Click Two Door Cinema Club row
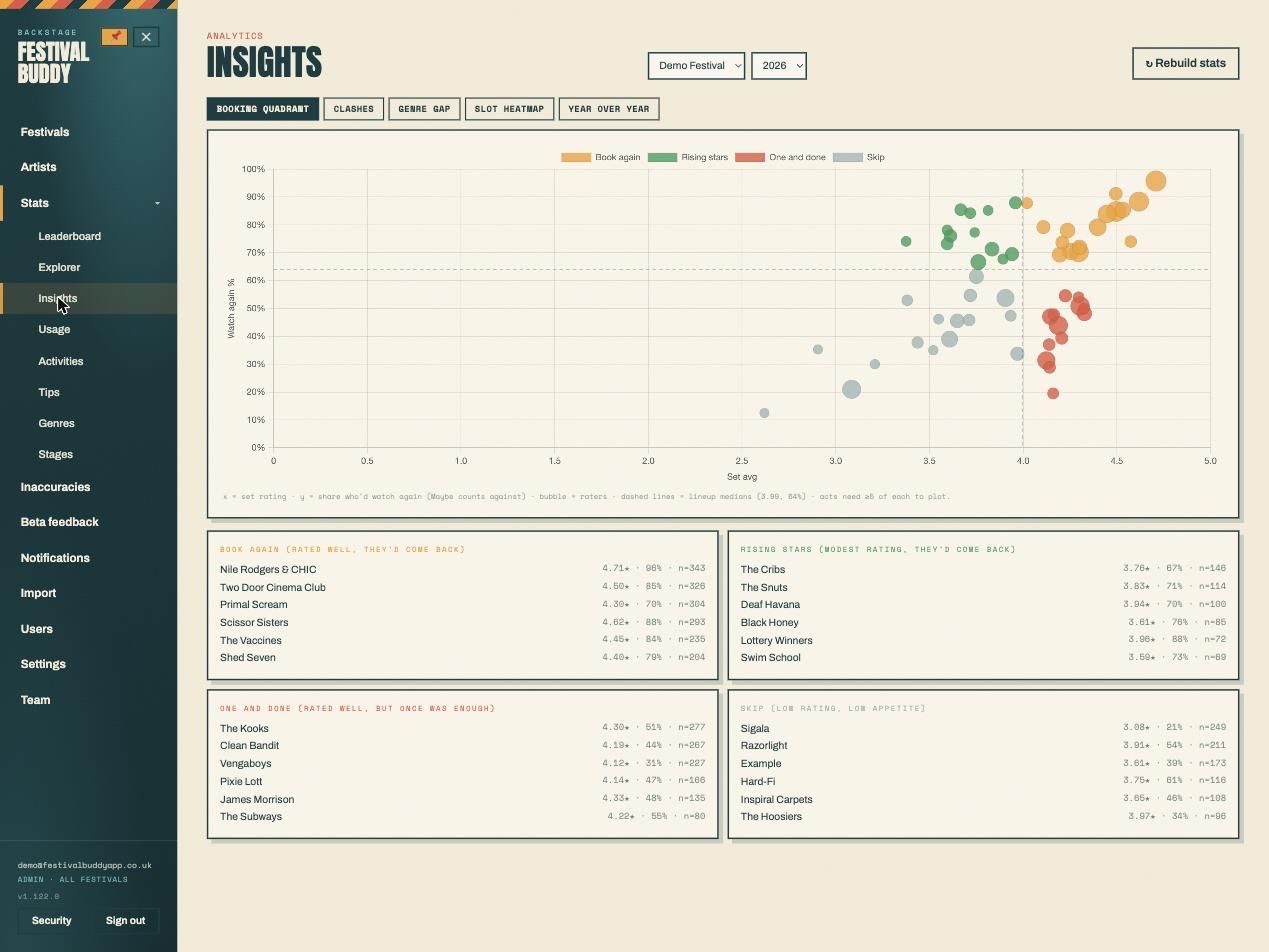Image resolution: width=1269 pixels, height=952 pixels. 462,587
